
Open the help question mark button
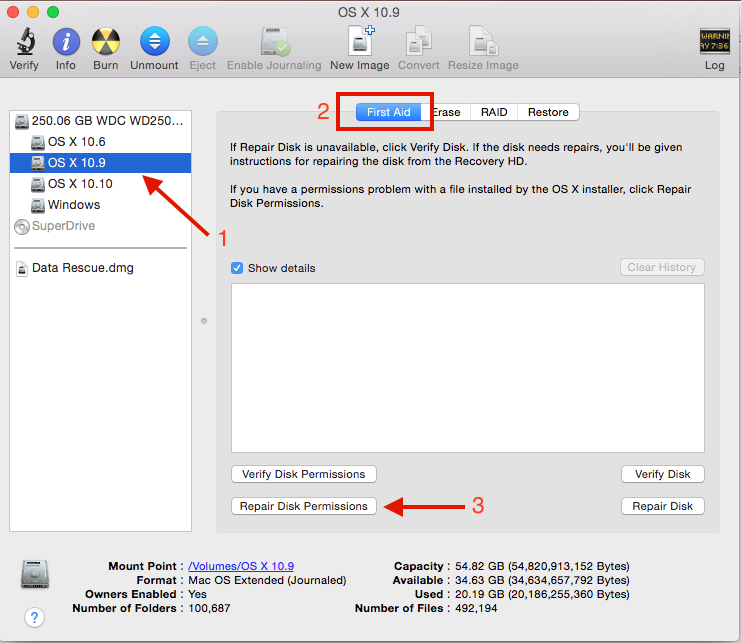pyautogui.click(x=34, y=617)
